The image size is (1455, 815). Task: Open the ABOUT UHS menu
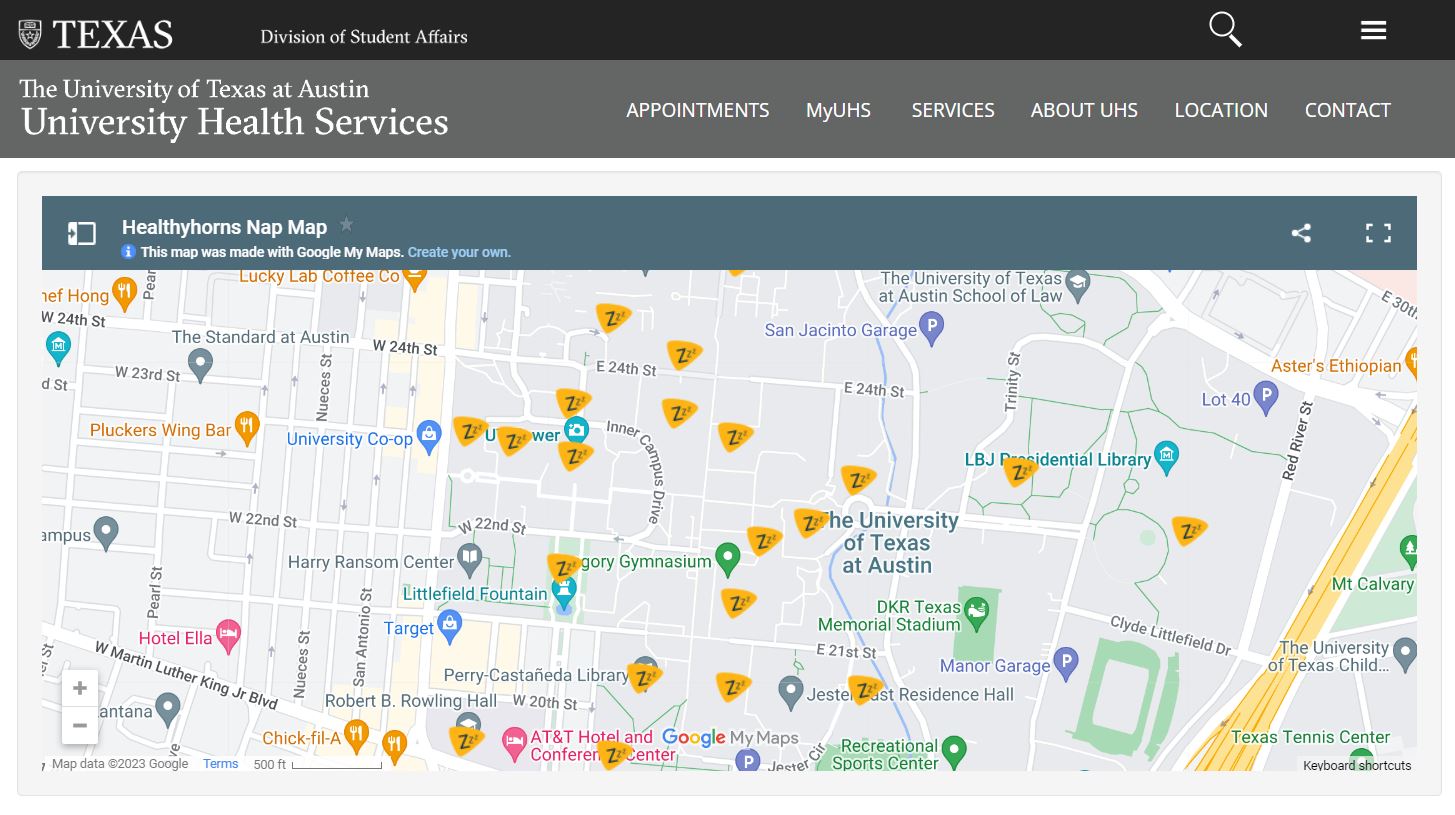(x=1084, y=110)
